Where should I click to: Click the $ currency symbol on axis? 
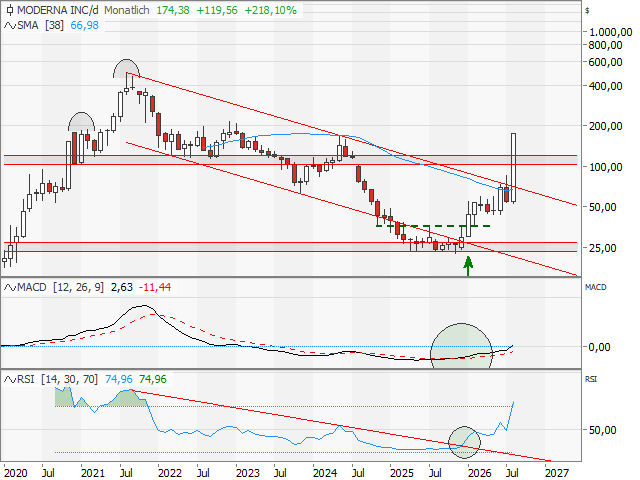pyautogui.click(x=587, y=11)
